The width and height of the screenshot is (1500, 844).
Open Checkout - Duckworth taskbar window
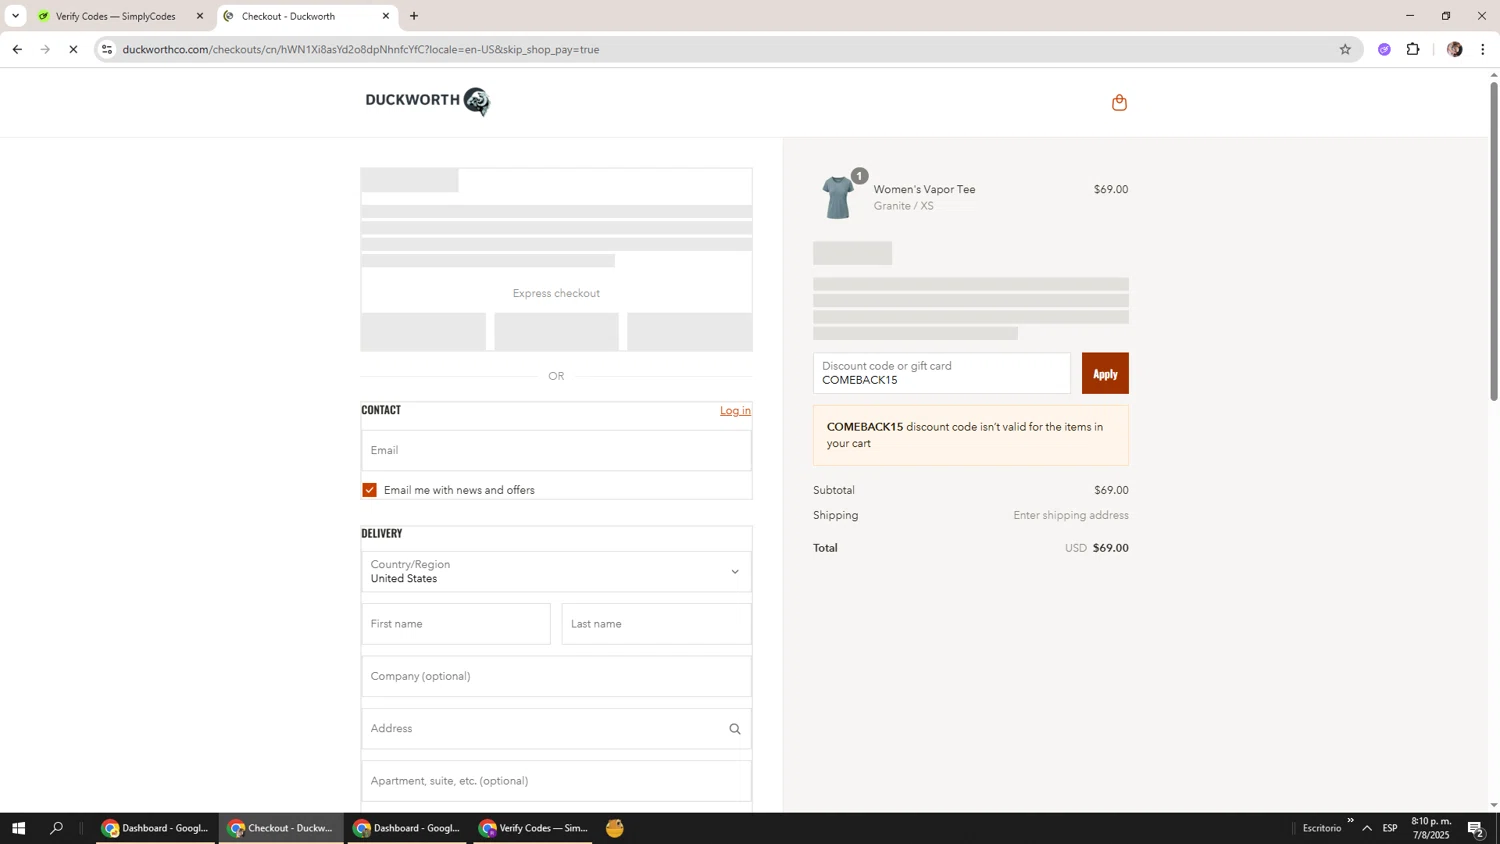click(x=281, y=828)
